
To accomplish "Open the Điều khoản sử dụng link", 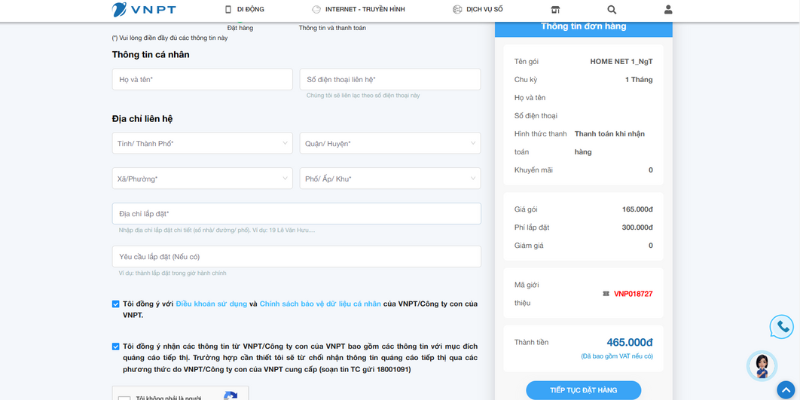I will tap(211, 304).
